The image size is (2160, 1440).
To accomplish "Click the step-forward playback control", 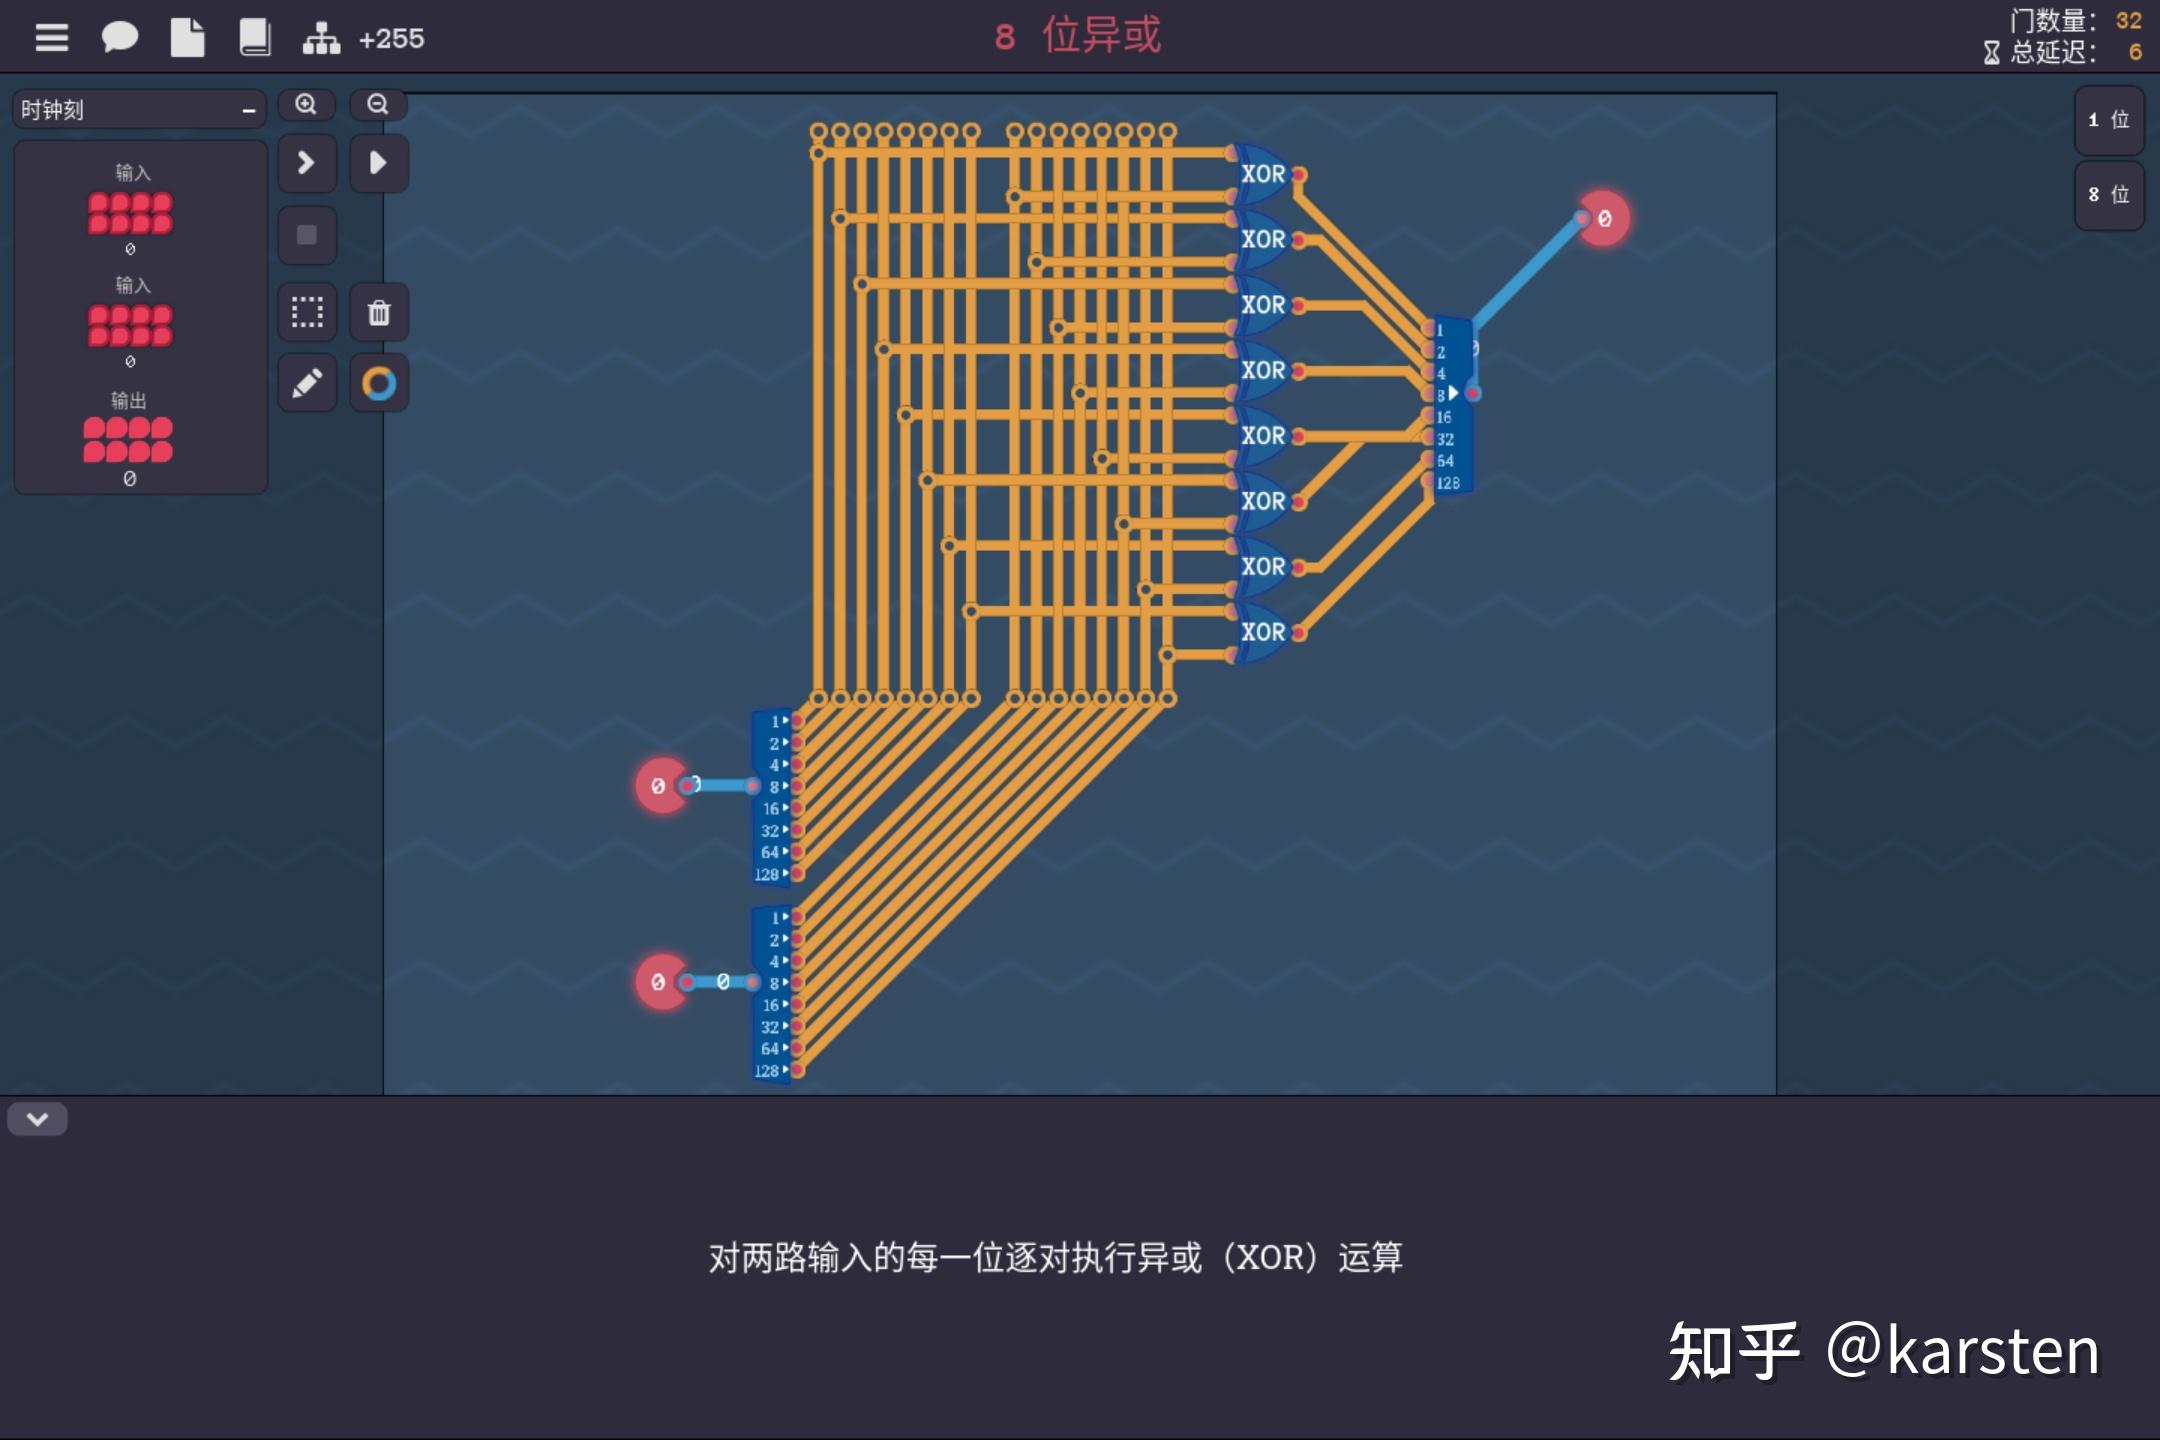I will (305, 161).
